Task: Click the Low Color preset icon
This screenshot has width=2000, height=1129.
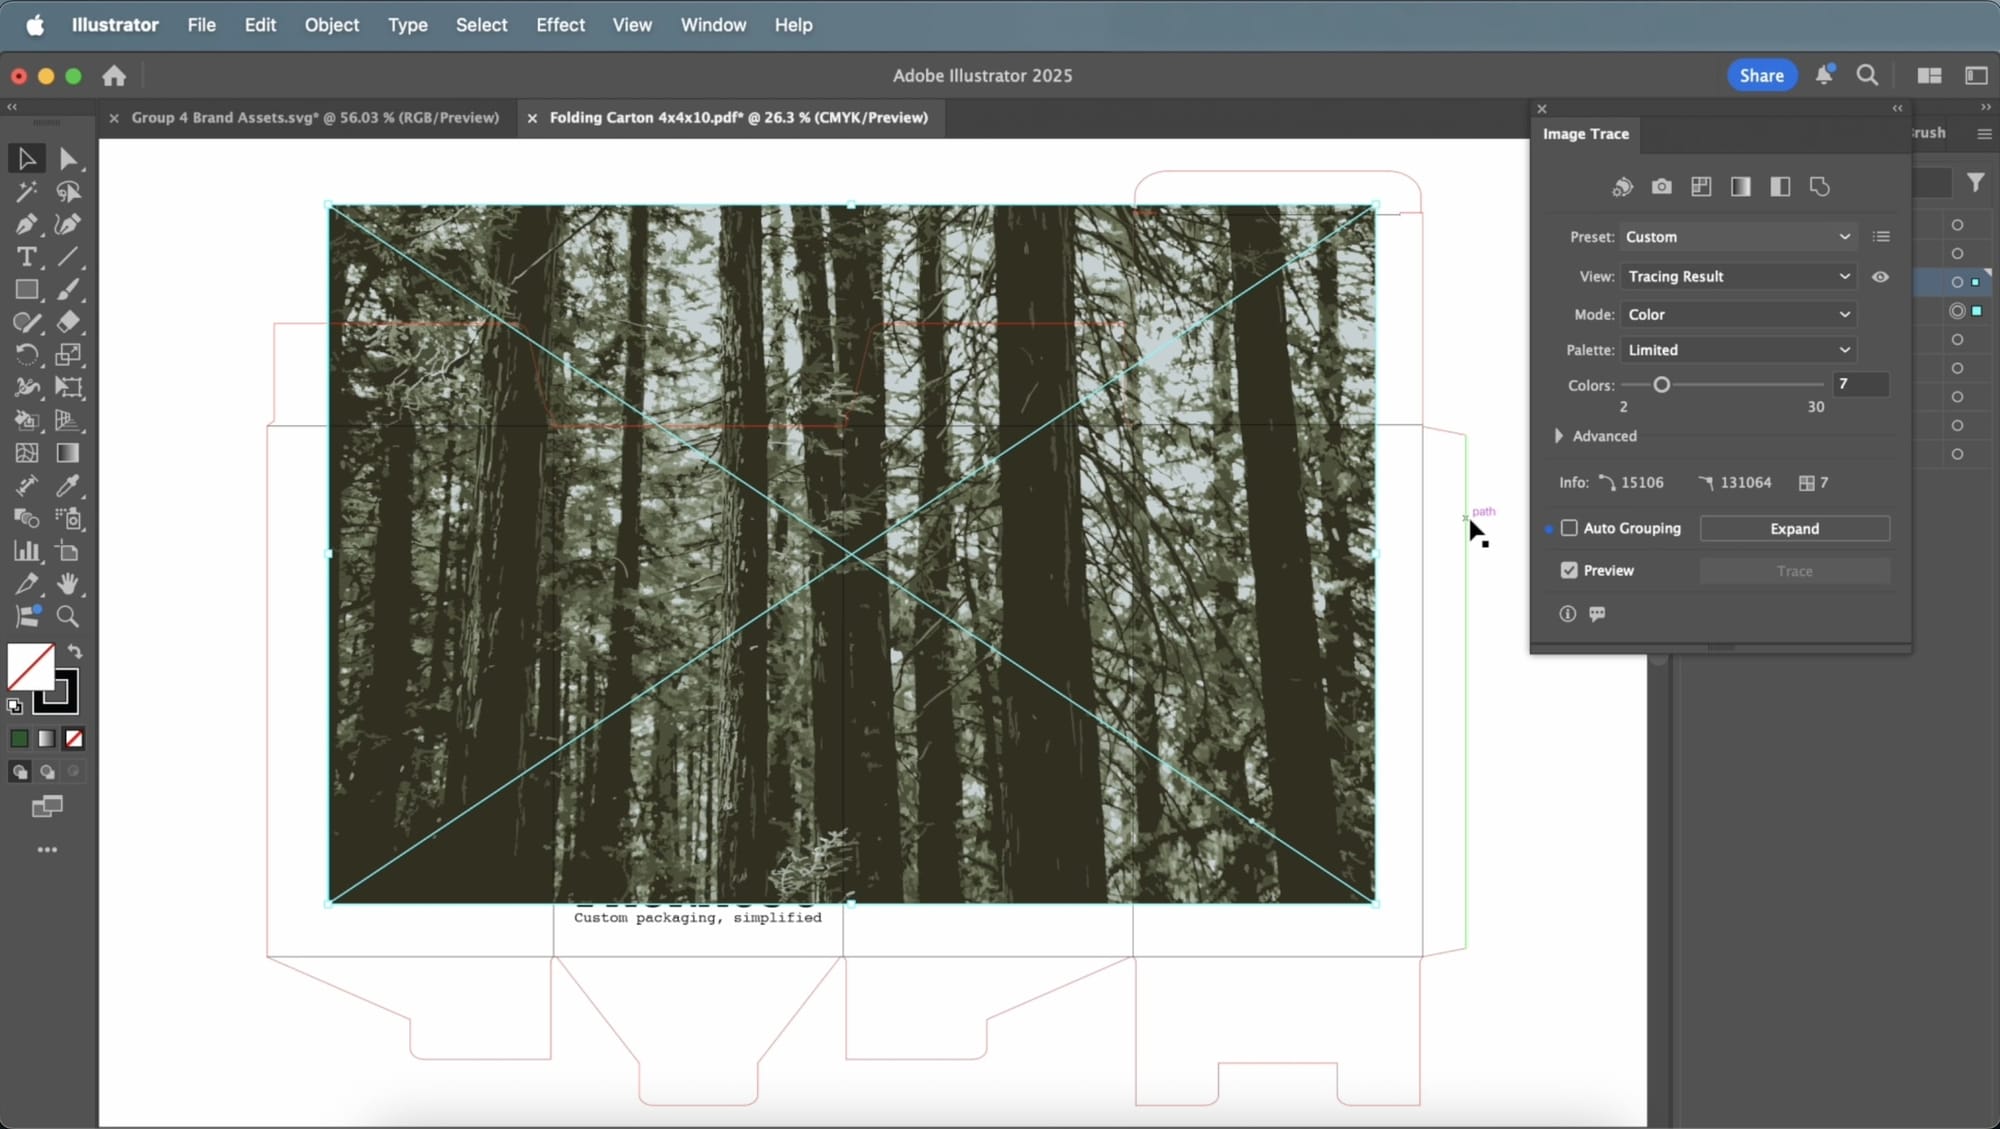Action: tap(1701, 187)
